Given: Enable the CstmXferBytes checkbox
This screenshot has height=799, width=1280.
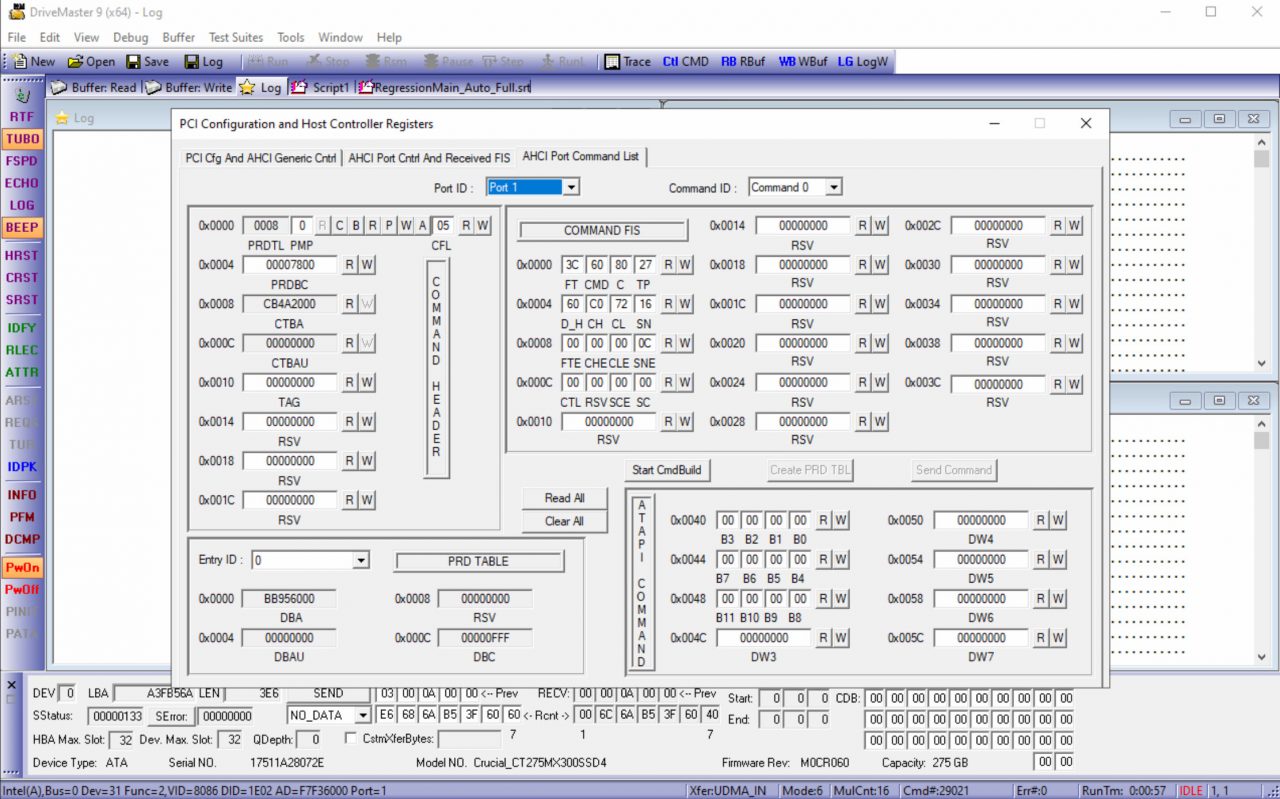Looking at the screenshot, I should (x=351, y=738).
